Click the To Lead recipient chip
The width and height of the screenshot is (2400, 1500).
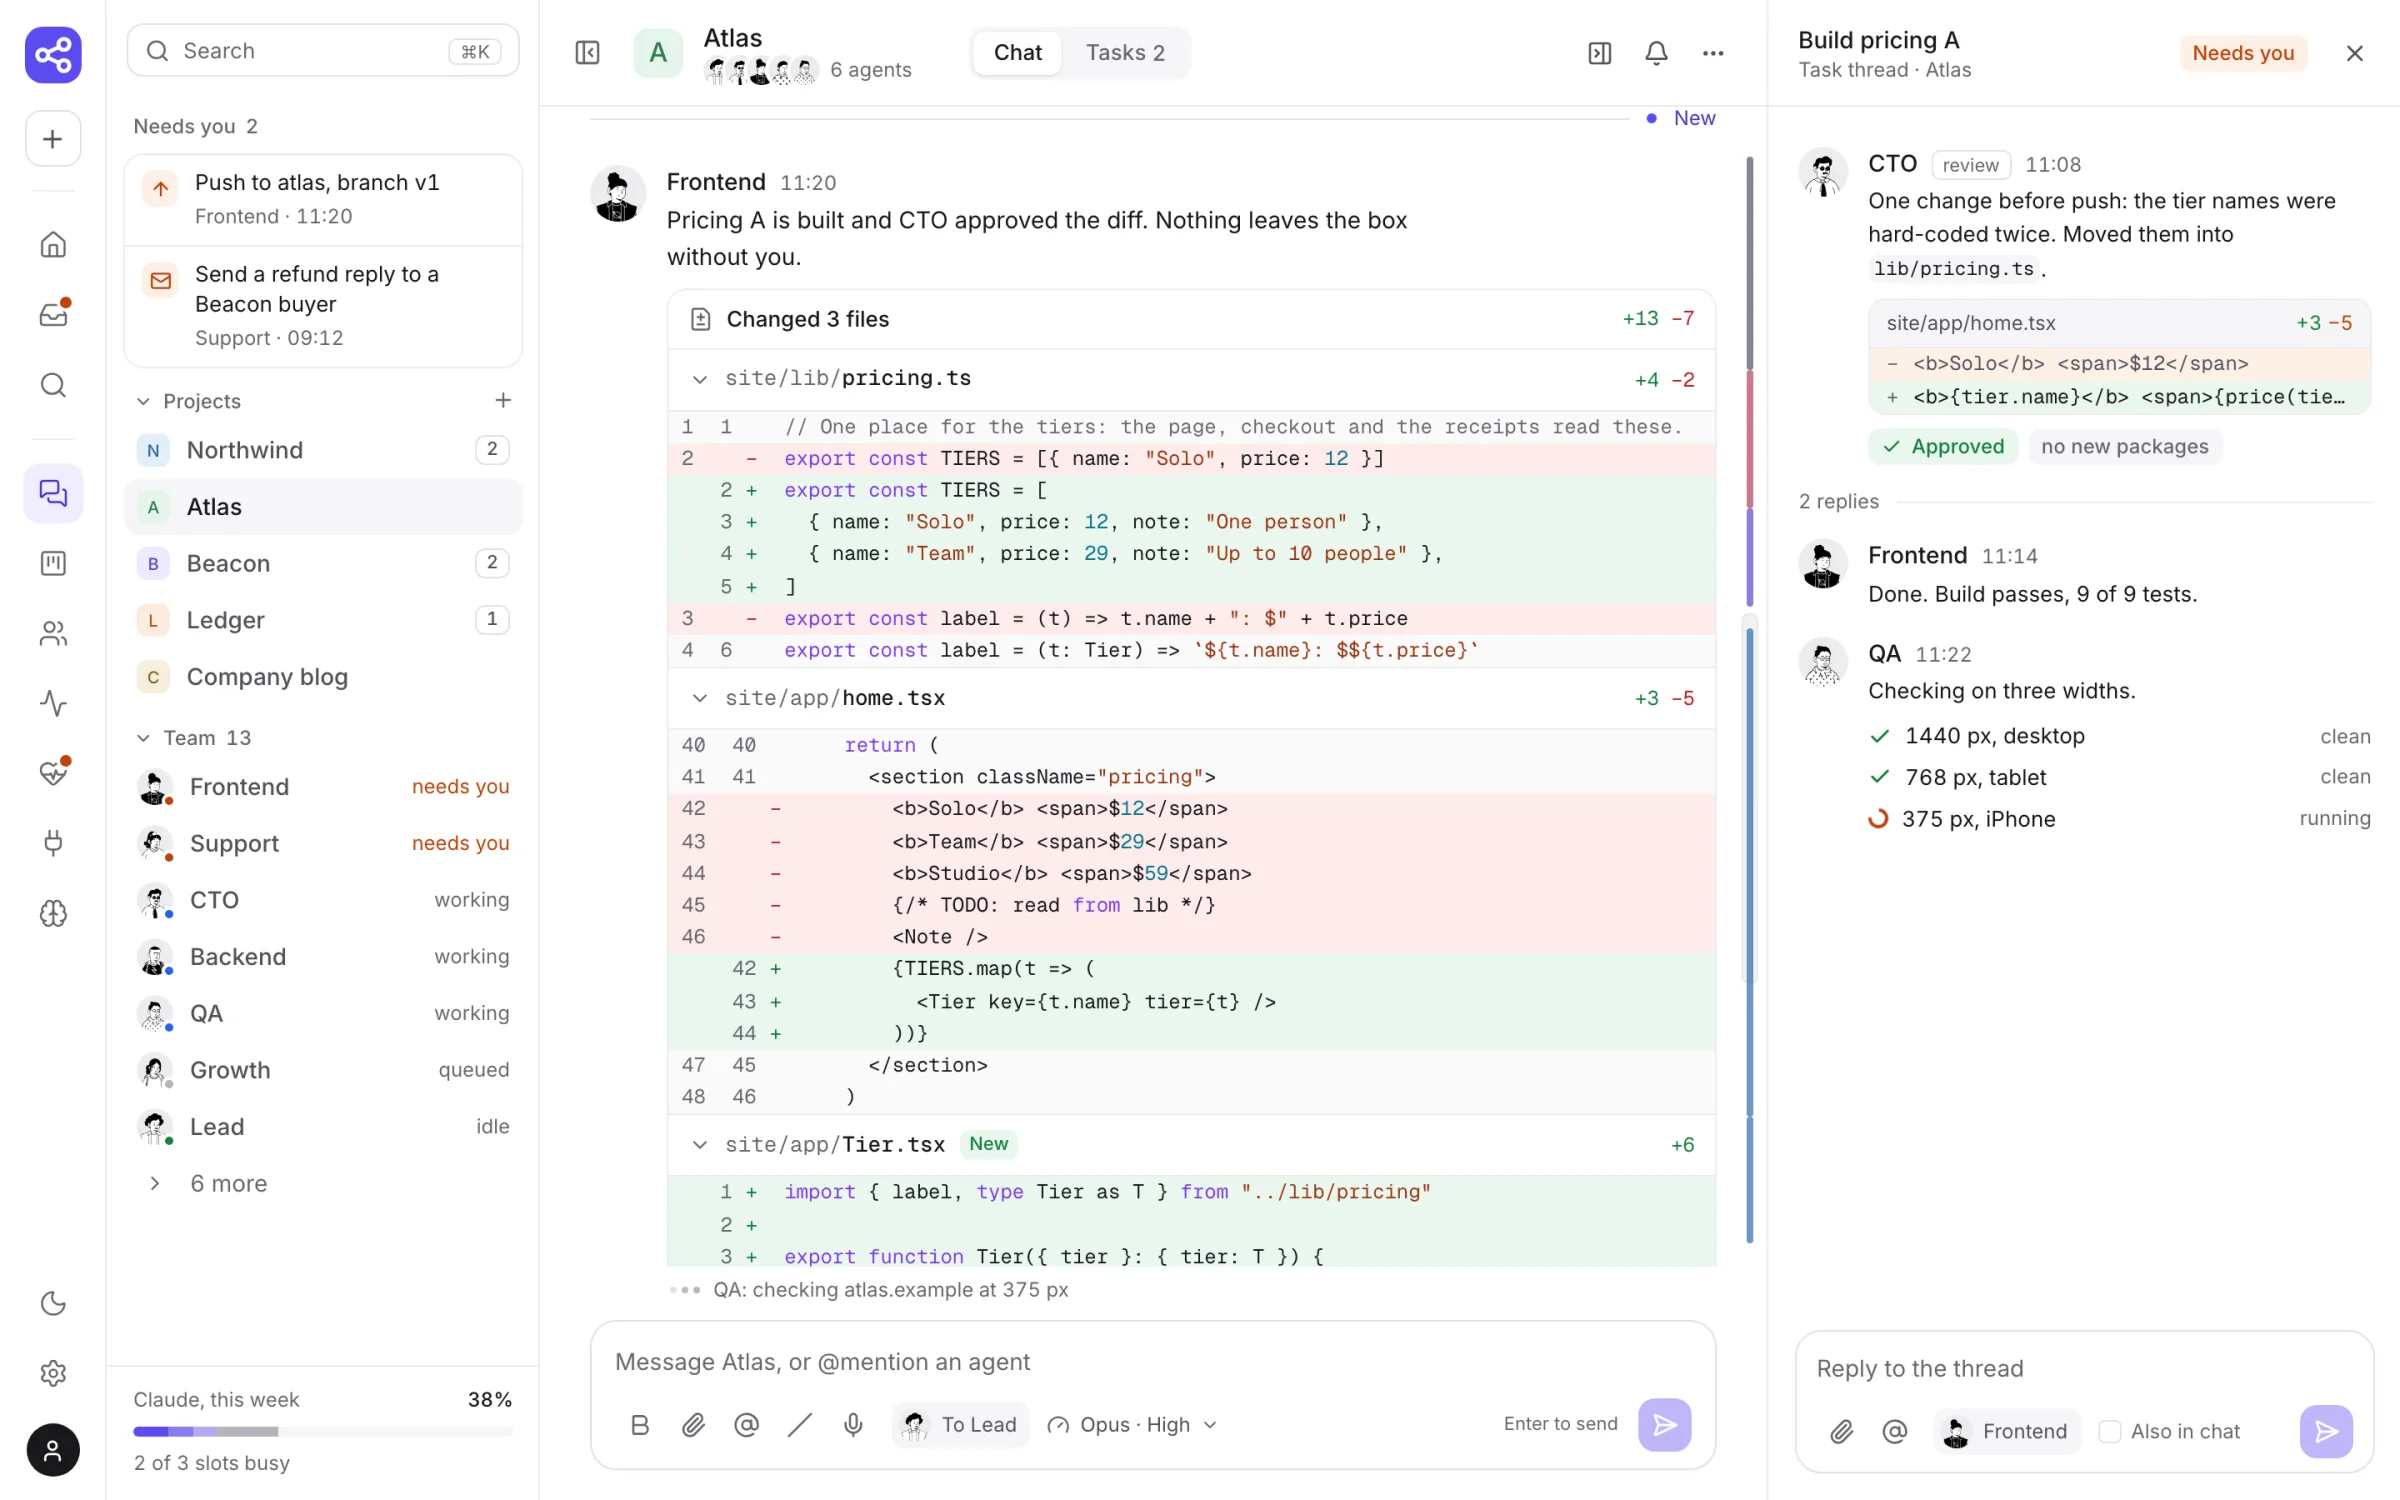click(960, 1425)
